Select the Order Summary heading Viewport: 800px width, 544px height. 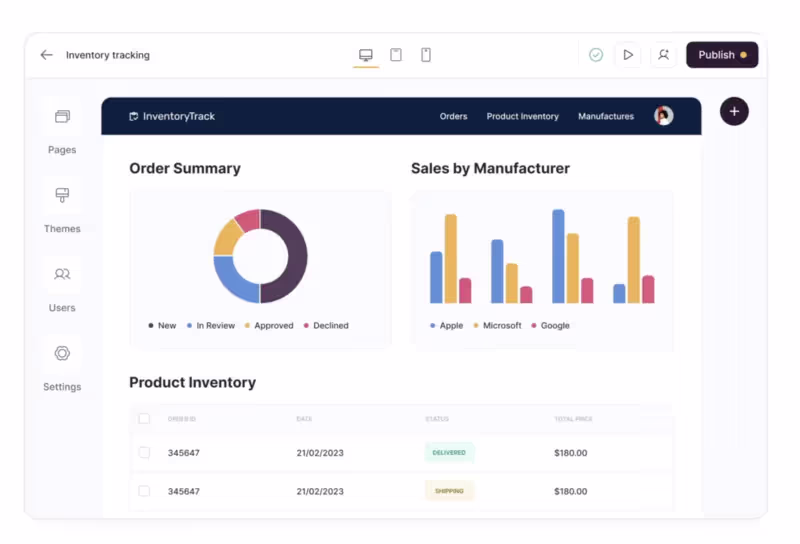(x=185, y=168)
